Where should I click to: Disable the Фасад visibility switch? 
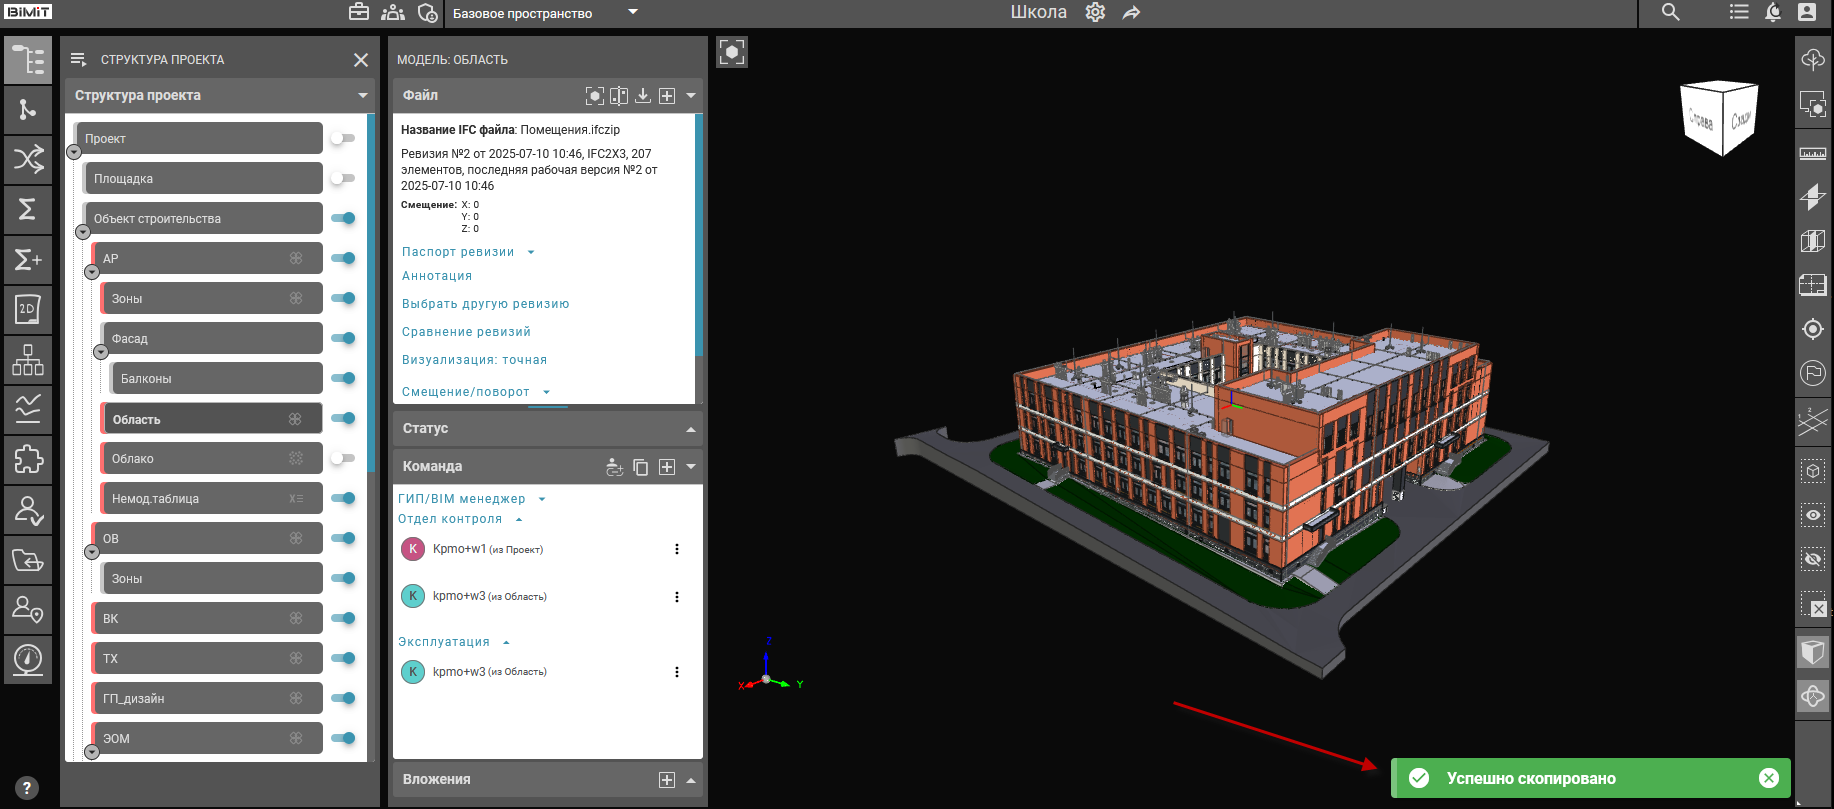343,338
